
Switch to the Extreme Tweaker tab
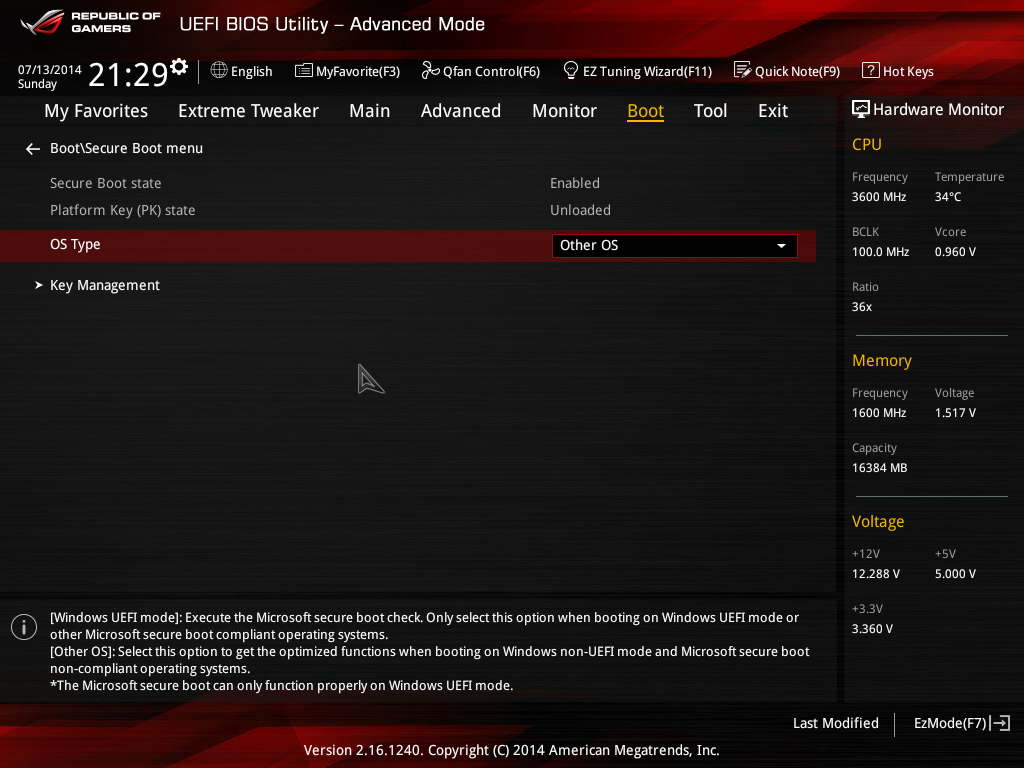[248, 111]
